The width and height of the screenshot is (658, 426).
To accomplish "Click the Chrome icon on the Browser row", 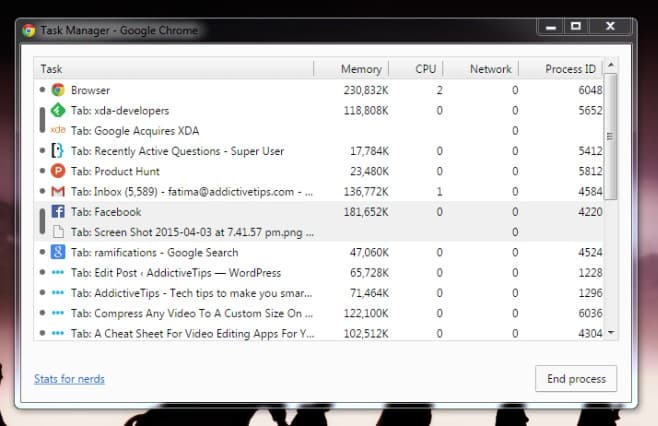I will pyautogui.click(x=58, y=90).
